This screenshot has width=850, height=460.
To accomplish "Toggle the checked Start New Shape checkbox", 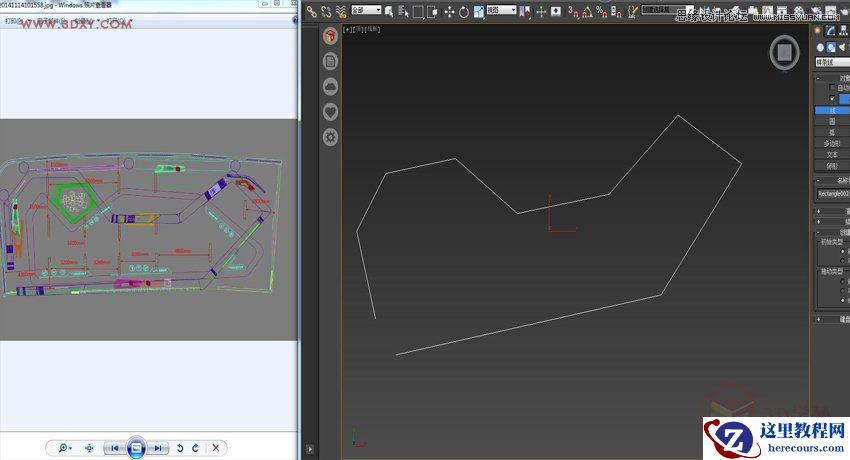I will [x=832, y=99].
